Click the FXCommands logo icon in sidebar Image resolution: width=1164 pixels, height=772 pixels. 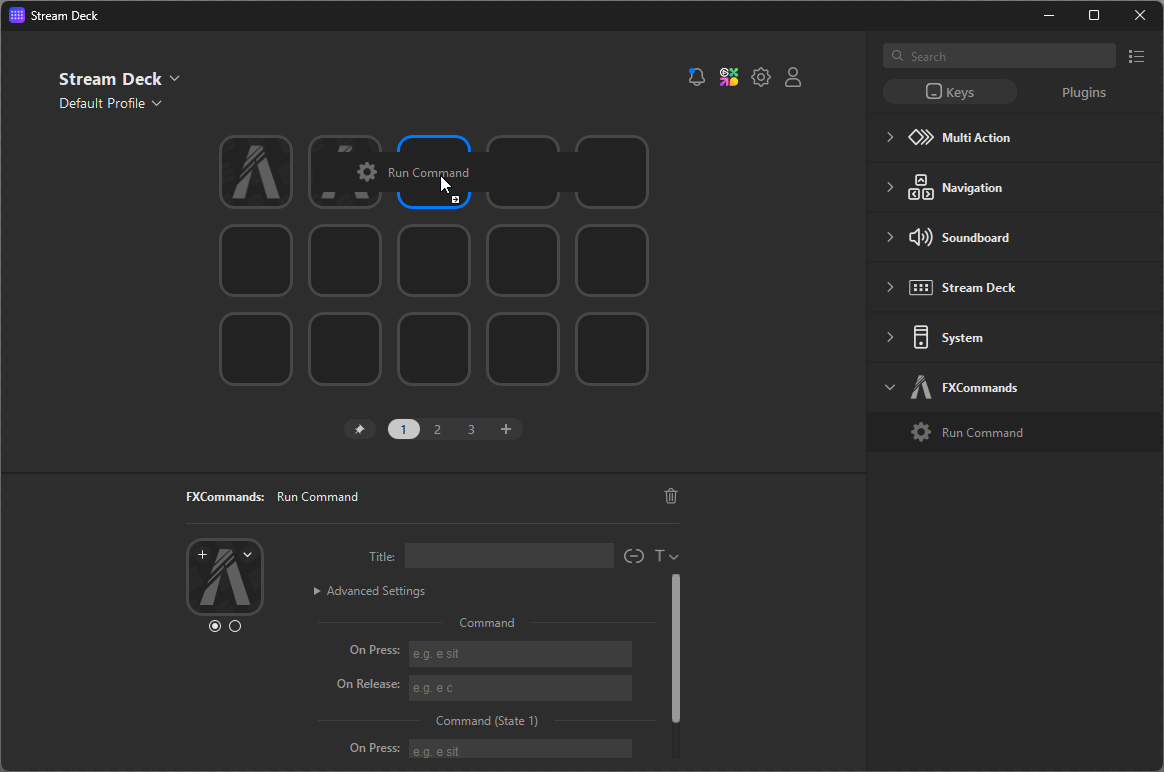[x=921, y=387]
